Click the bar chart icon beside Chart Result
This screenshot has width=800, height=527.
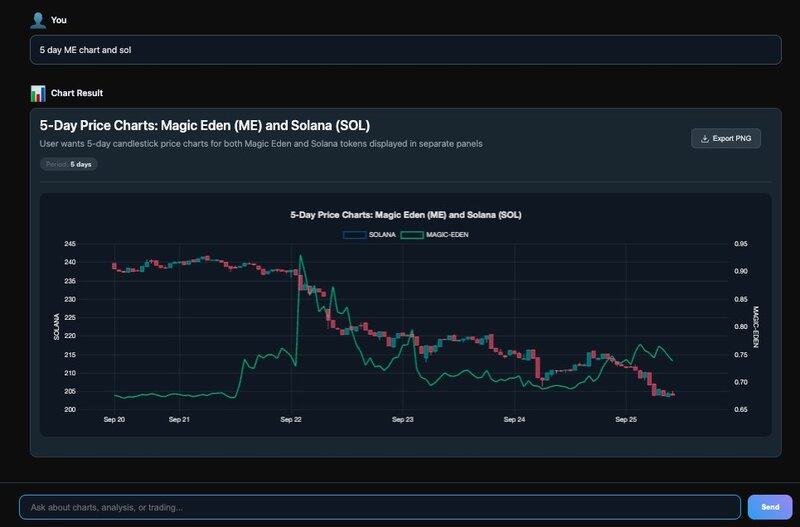tap(38, 93)
